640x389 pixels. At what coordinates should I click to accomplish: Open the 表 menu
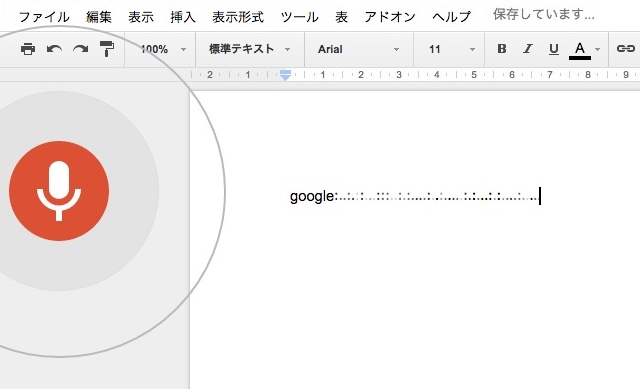click(x=342, y=17)
